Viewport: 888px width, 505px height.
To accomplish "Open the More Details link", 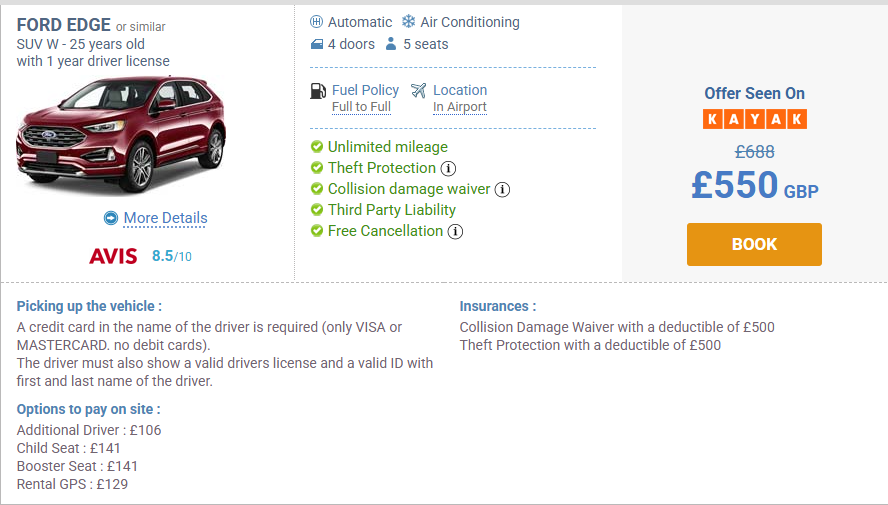I will pos(165,218).
